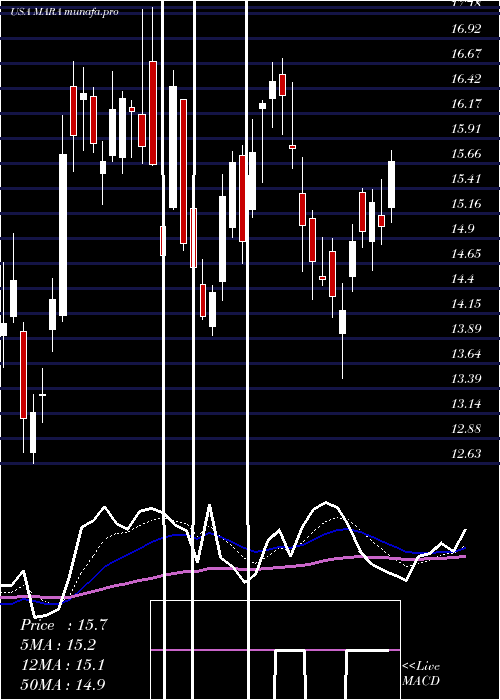This screenshot has width=500, height=700.
Task: Click the 13.64 price axis label
Action: coord(466,354)
